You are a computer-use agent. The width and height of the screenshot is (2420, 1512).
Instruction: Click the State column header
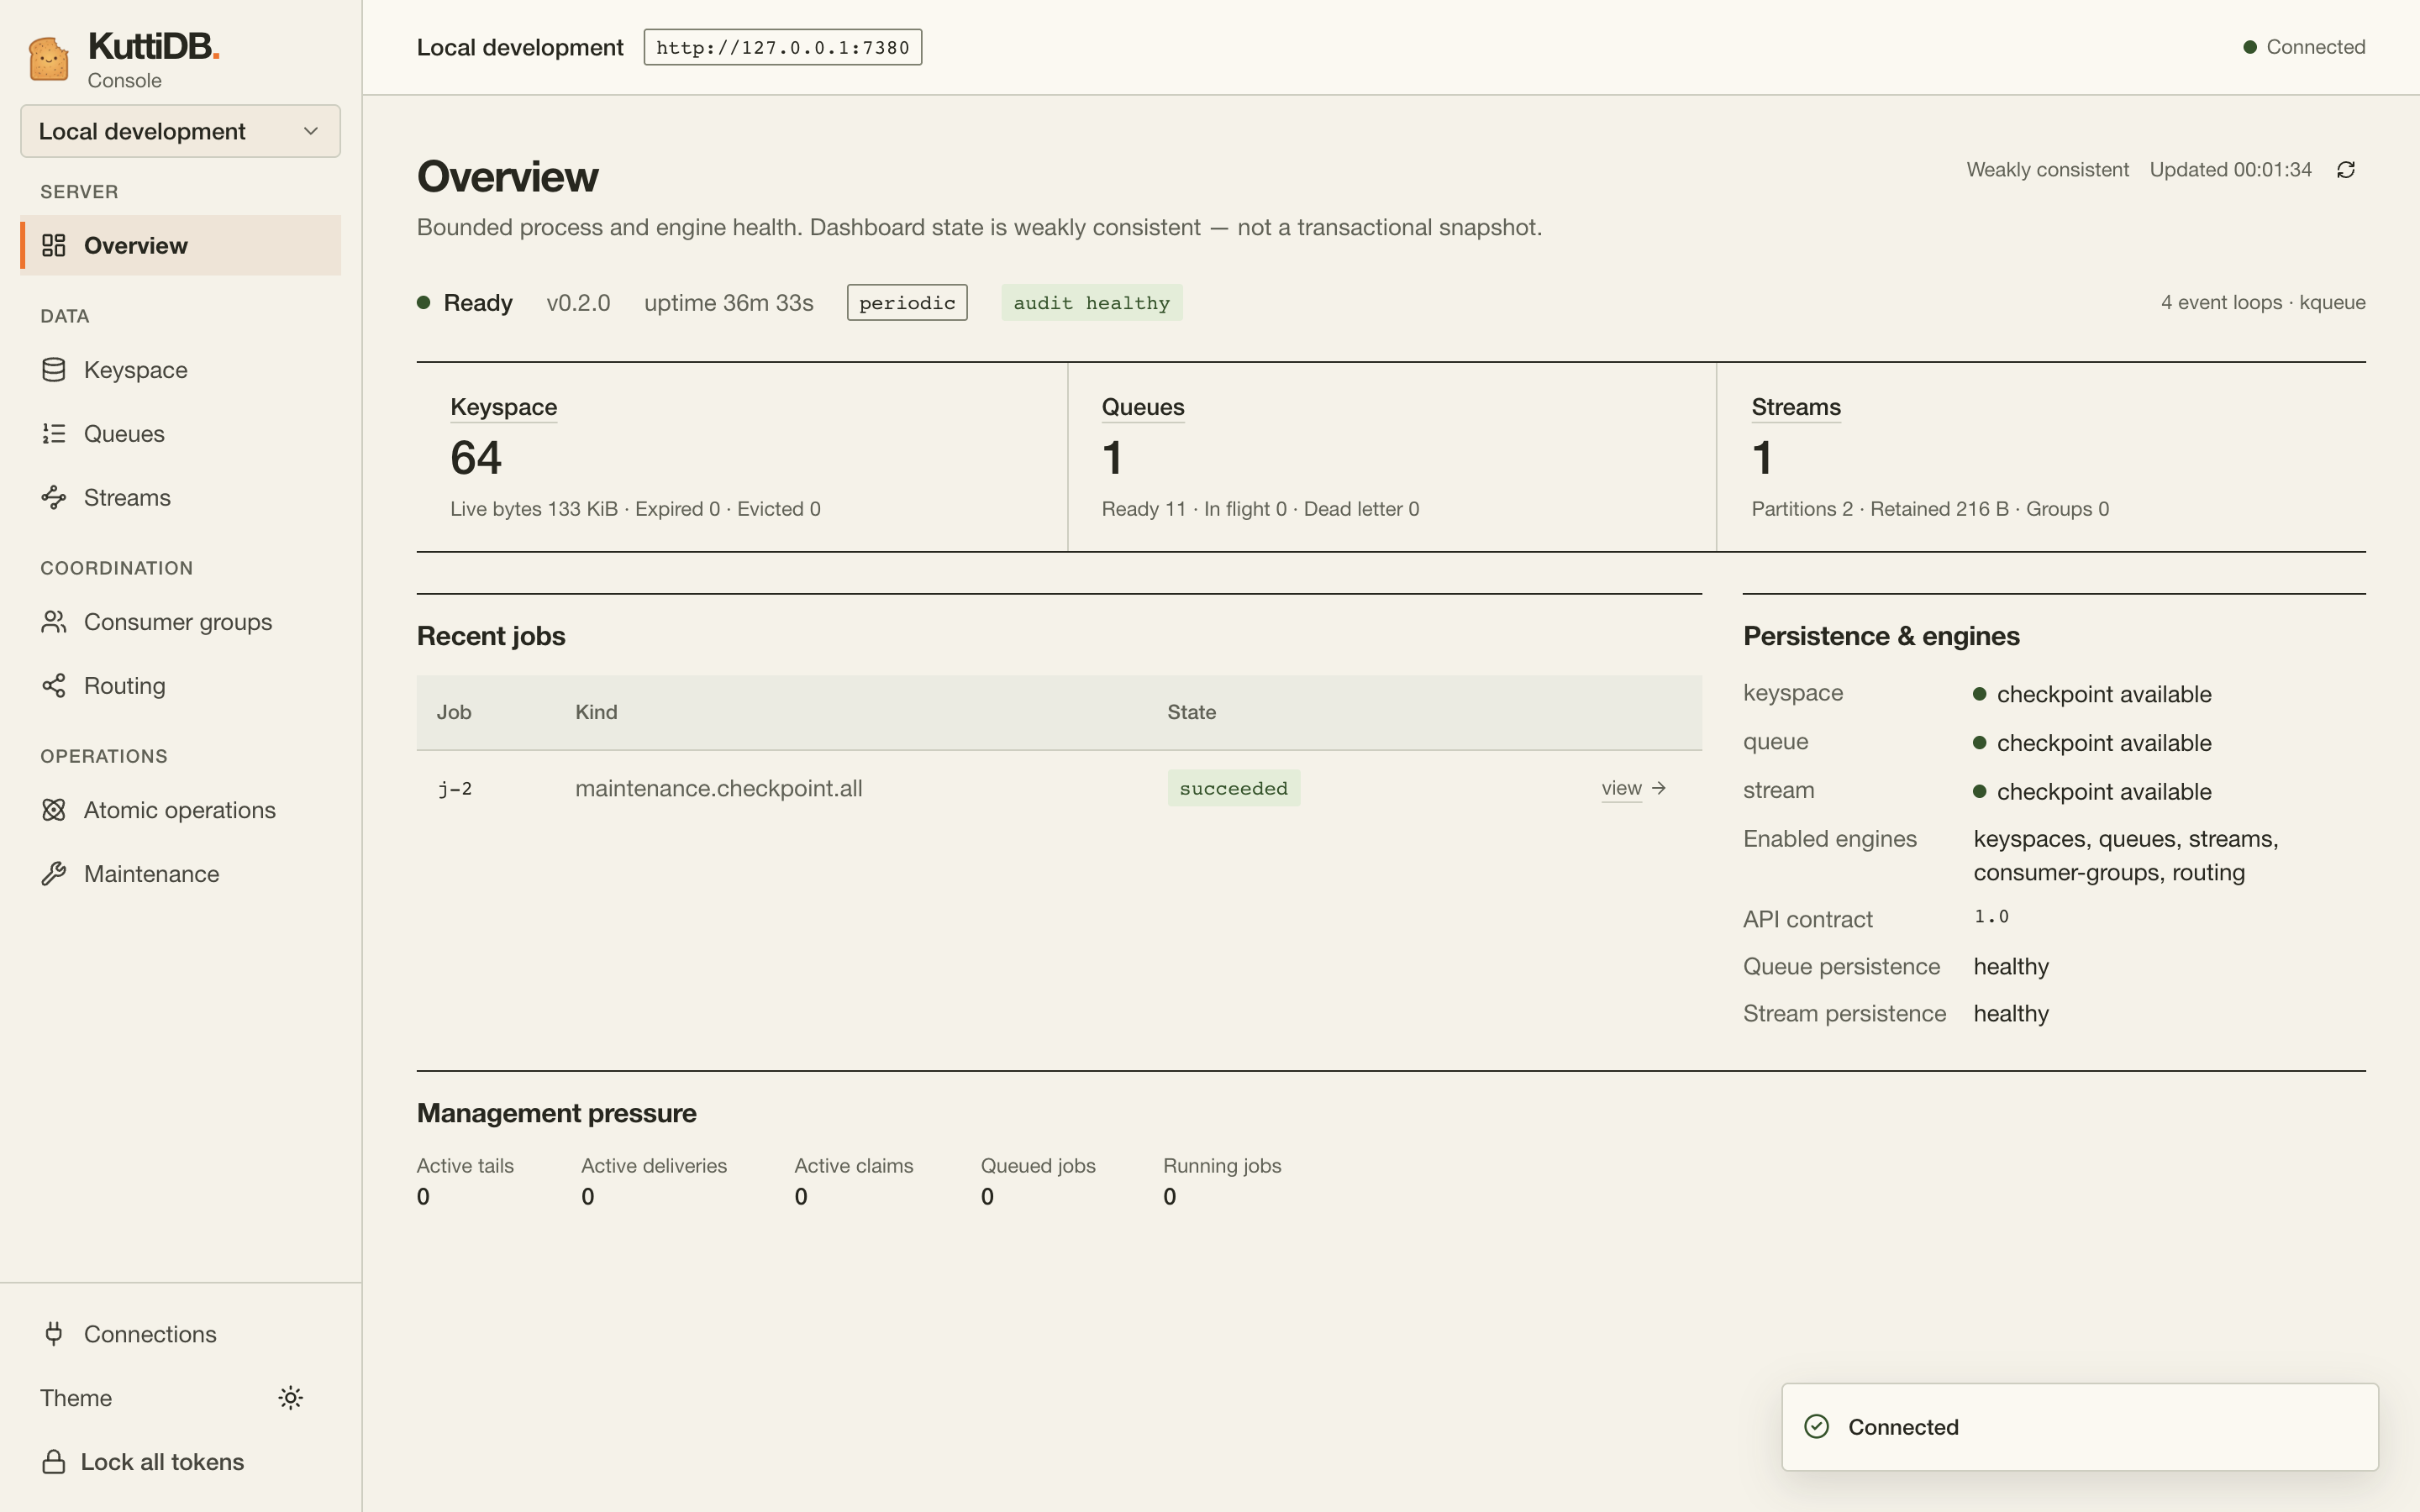1191,712
